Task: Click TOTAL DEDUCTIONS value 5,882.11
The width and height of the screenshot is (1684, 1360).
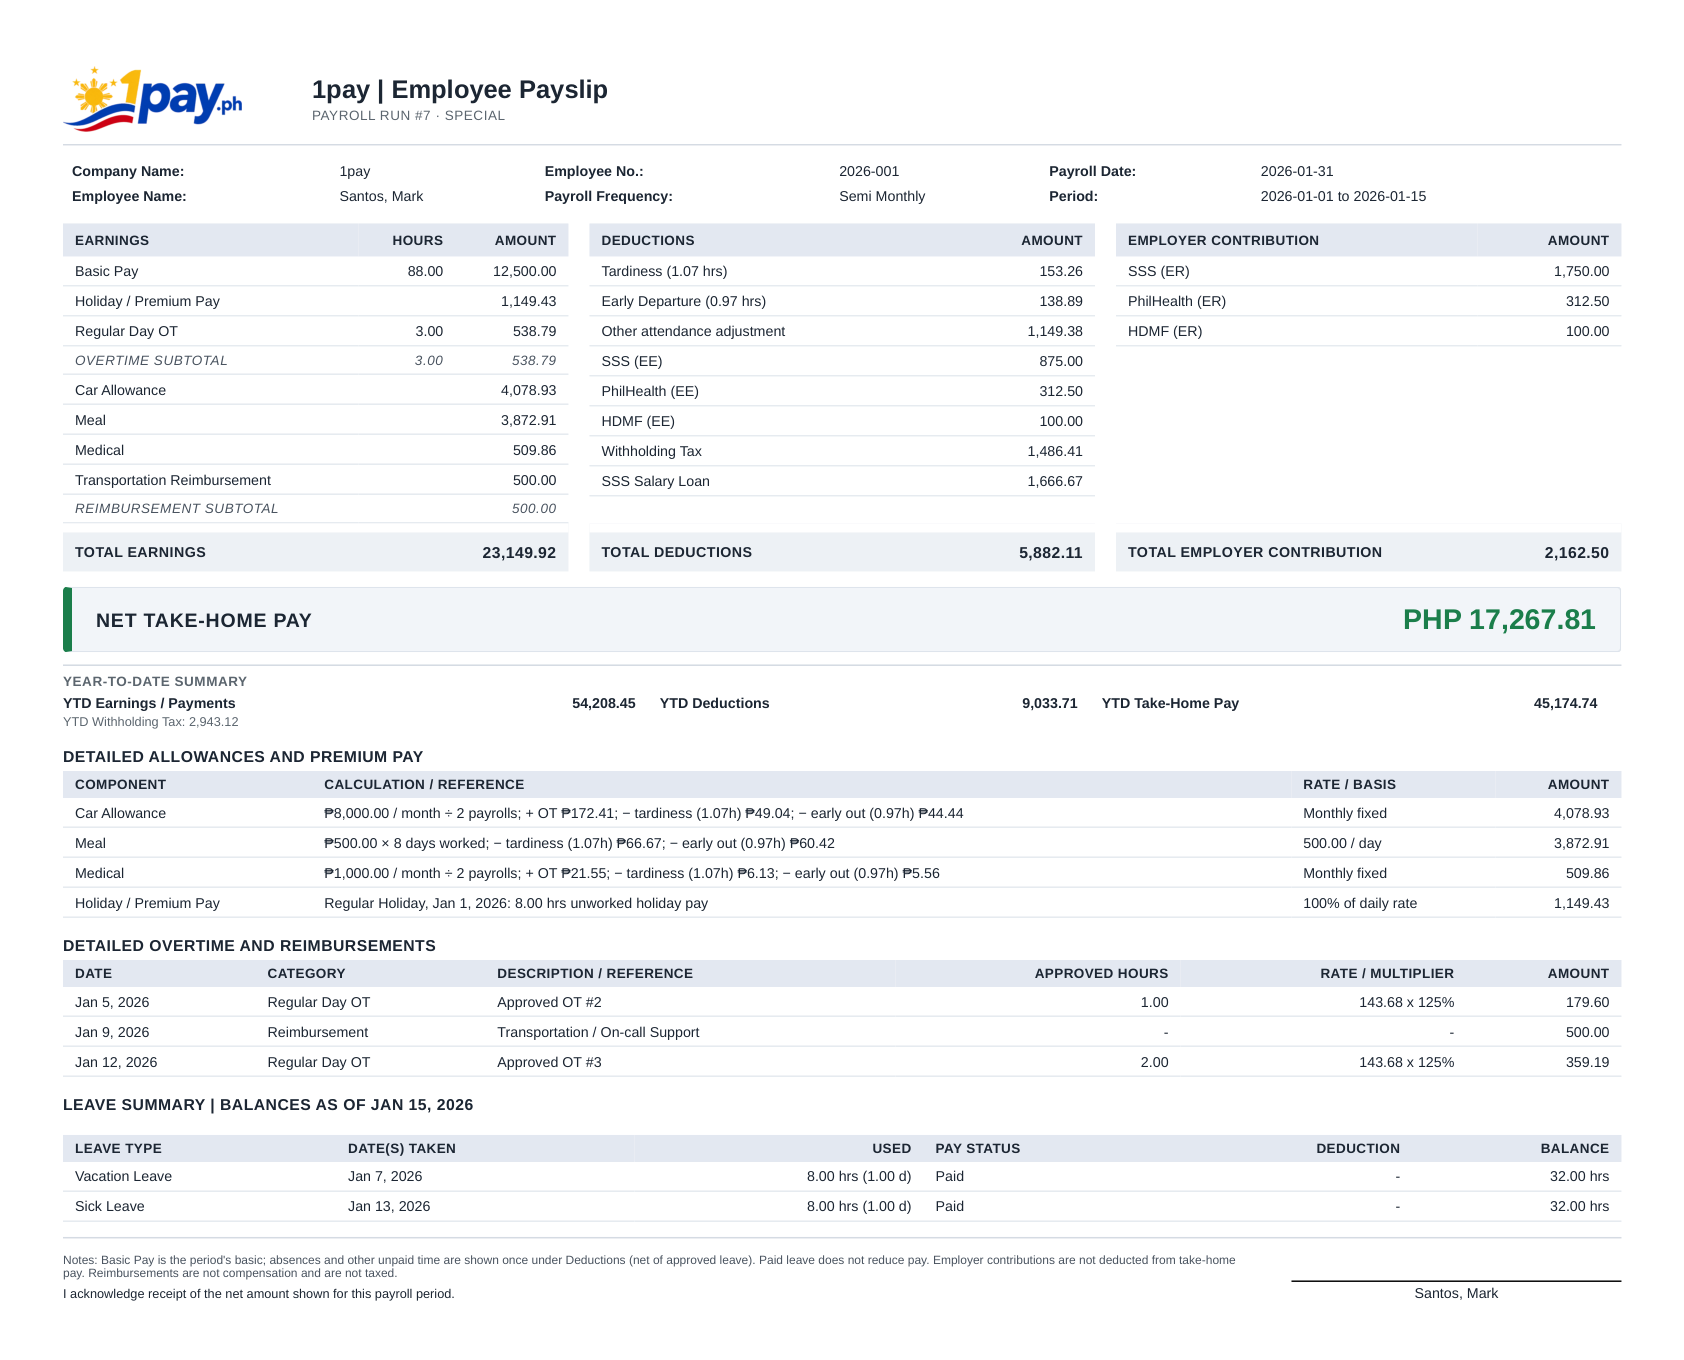Action: 1051,552
